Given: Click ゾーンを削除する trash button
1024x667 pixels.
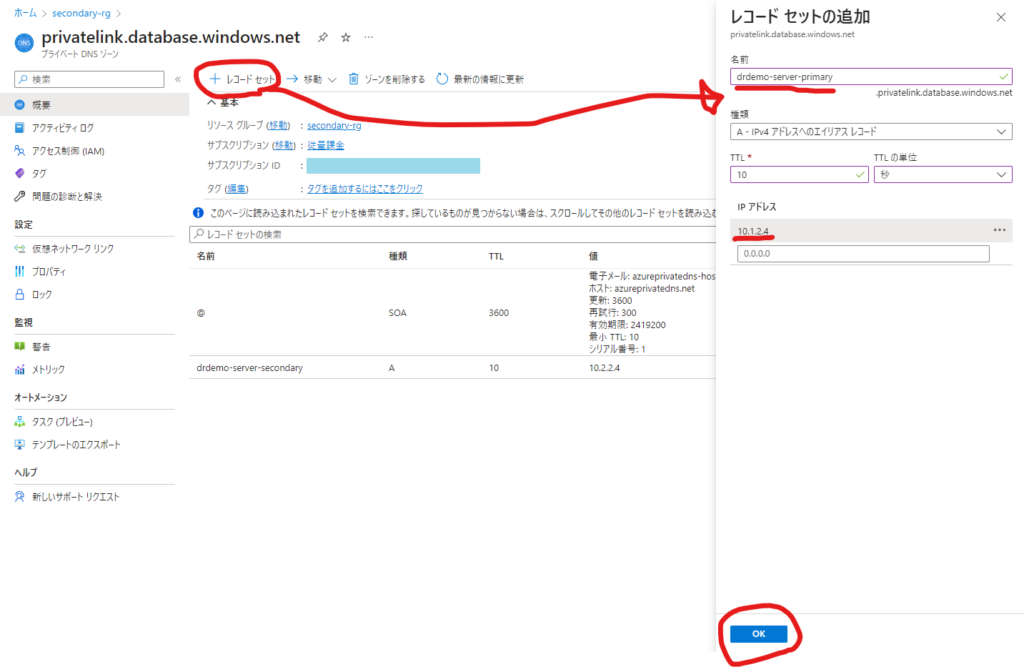Looking at the screenshot, I should [x=387, y=79].
